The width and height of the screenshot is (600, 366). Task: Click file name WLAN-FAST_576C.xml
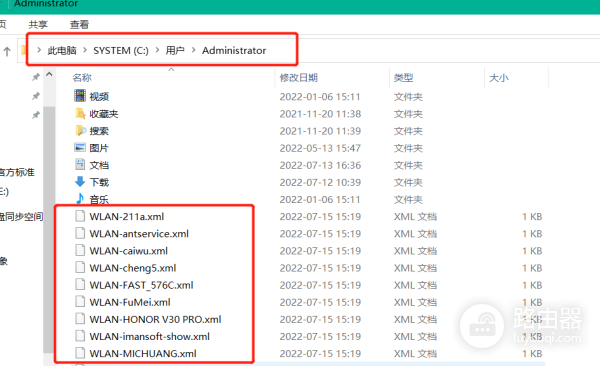pos(141,285)
